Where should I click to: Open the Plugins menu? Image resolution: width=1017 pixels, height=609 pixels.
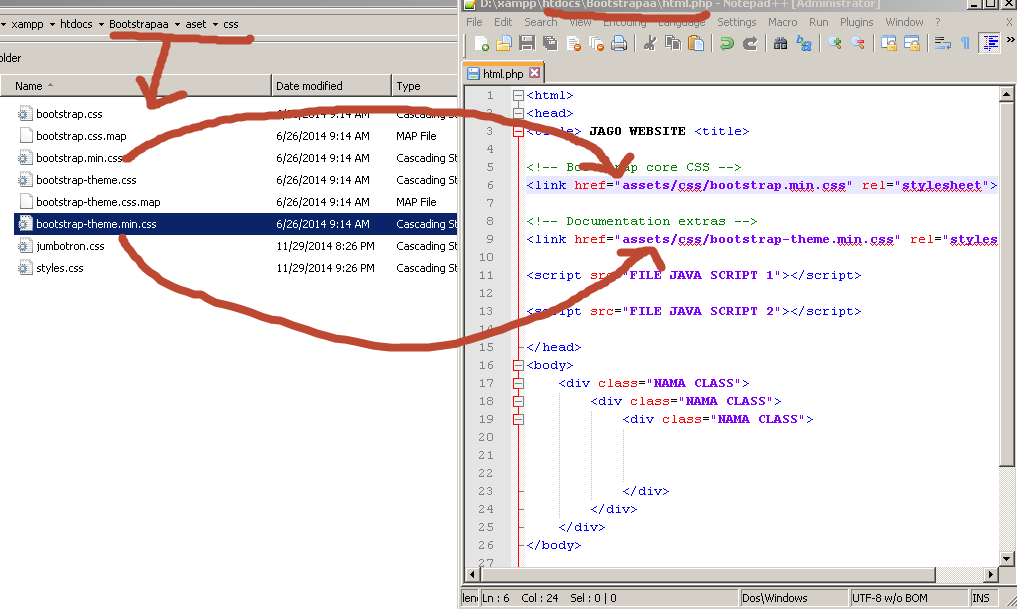click(x=856, y=21)
